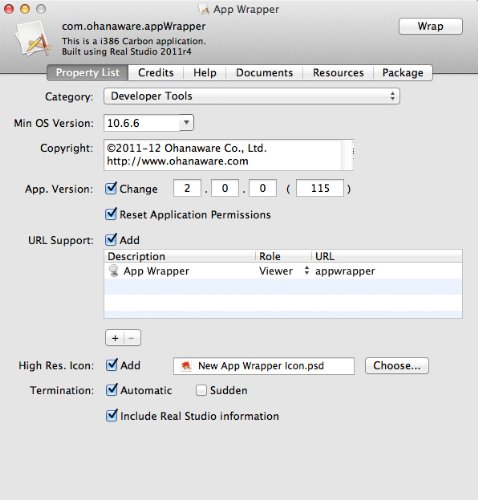Click the com.ohanaware.appWrapper identifier text
Screen dimensions: 478x500
point(134,26)
